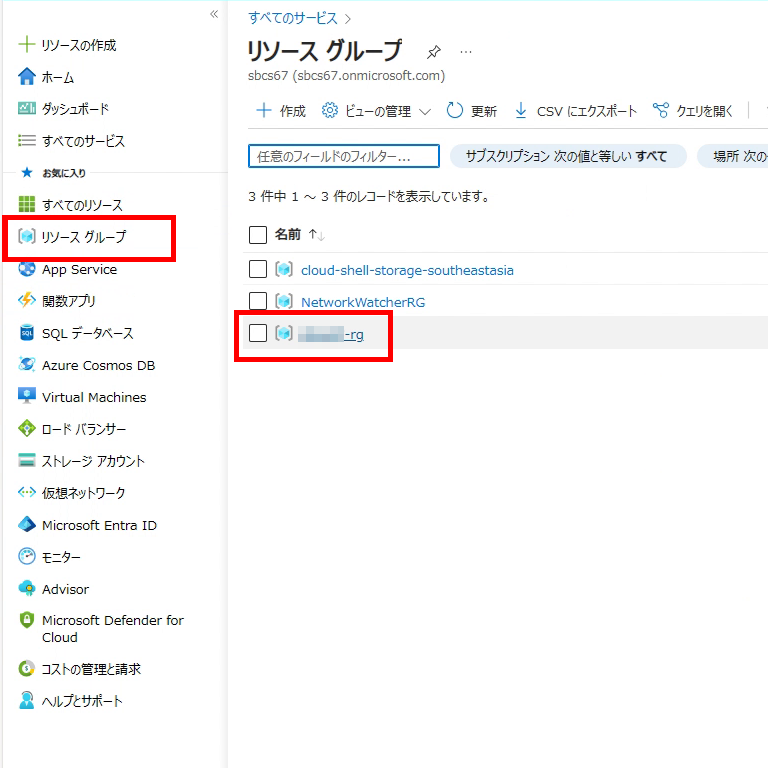
Task: Open Microsoft Defender for Cloud item
Action: coord(113,629)
